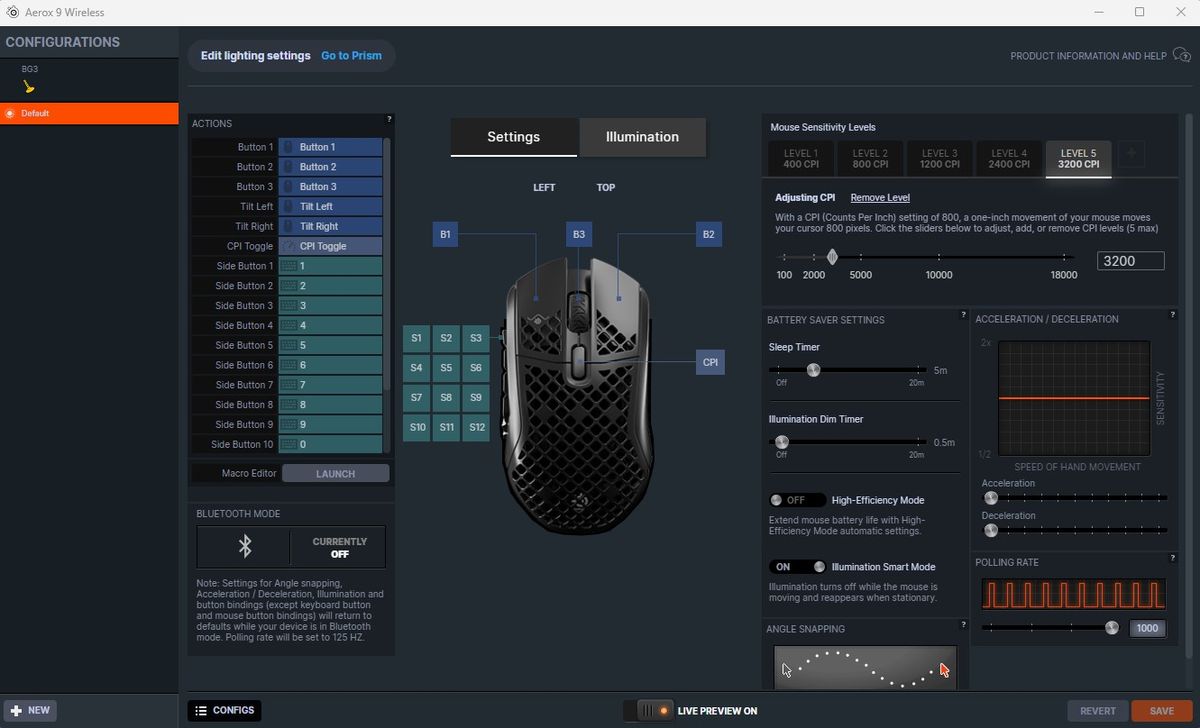Click the support headset icon near Product Information
1200x728 pixels.
tap(1182, 56)
